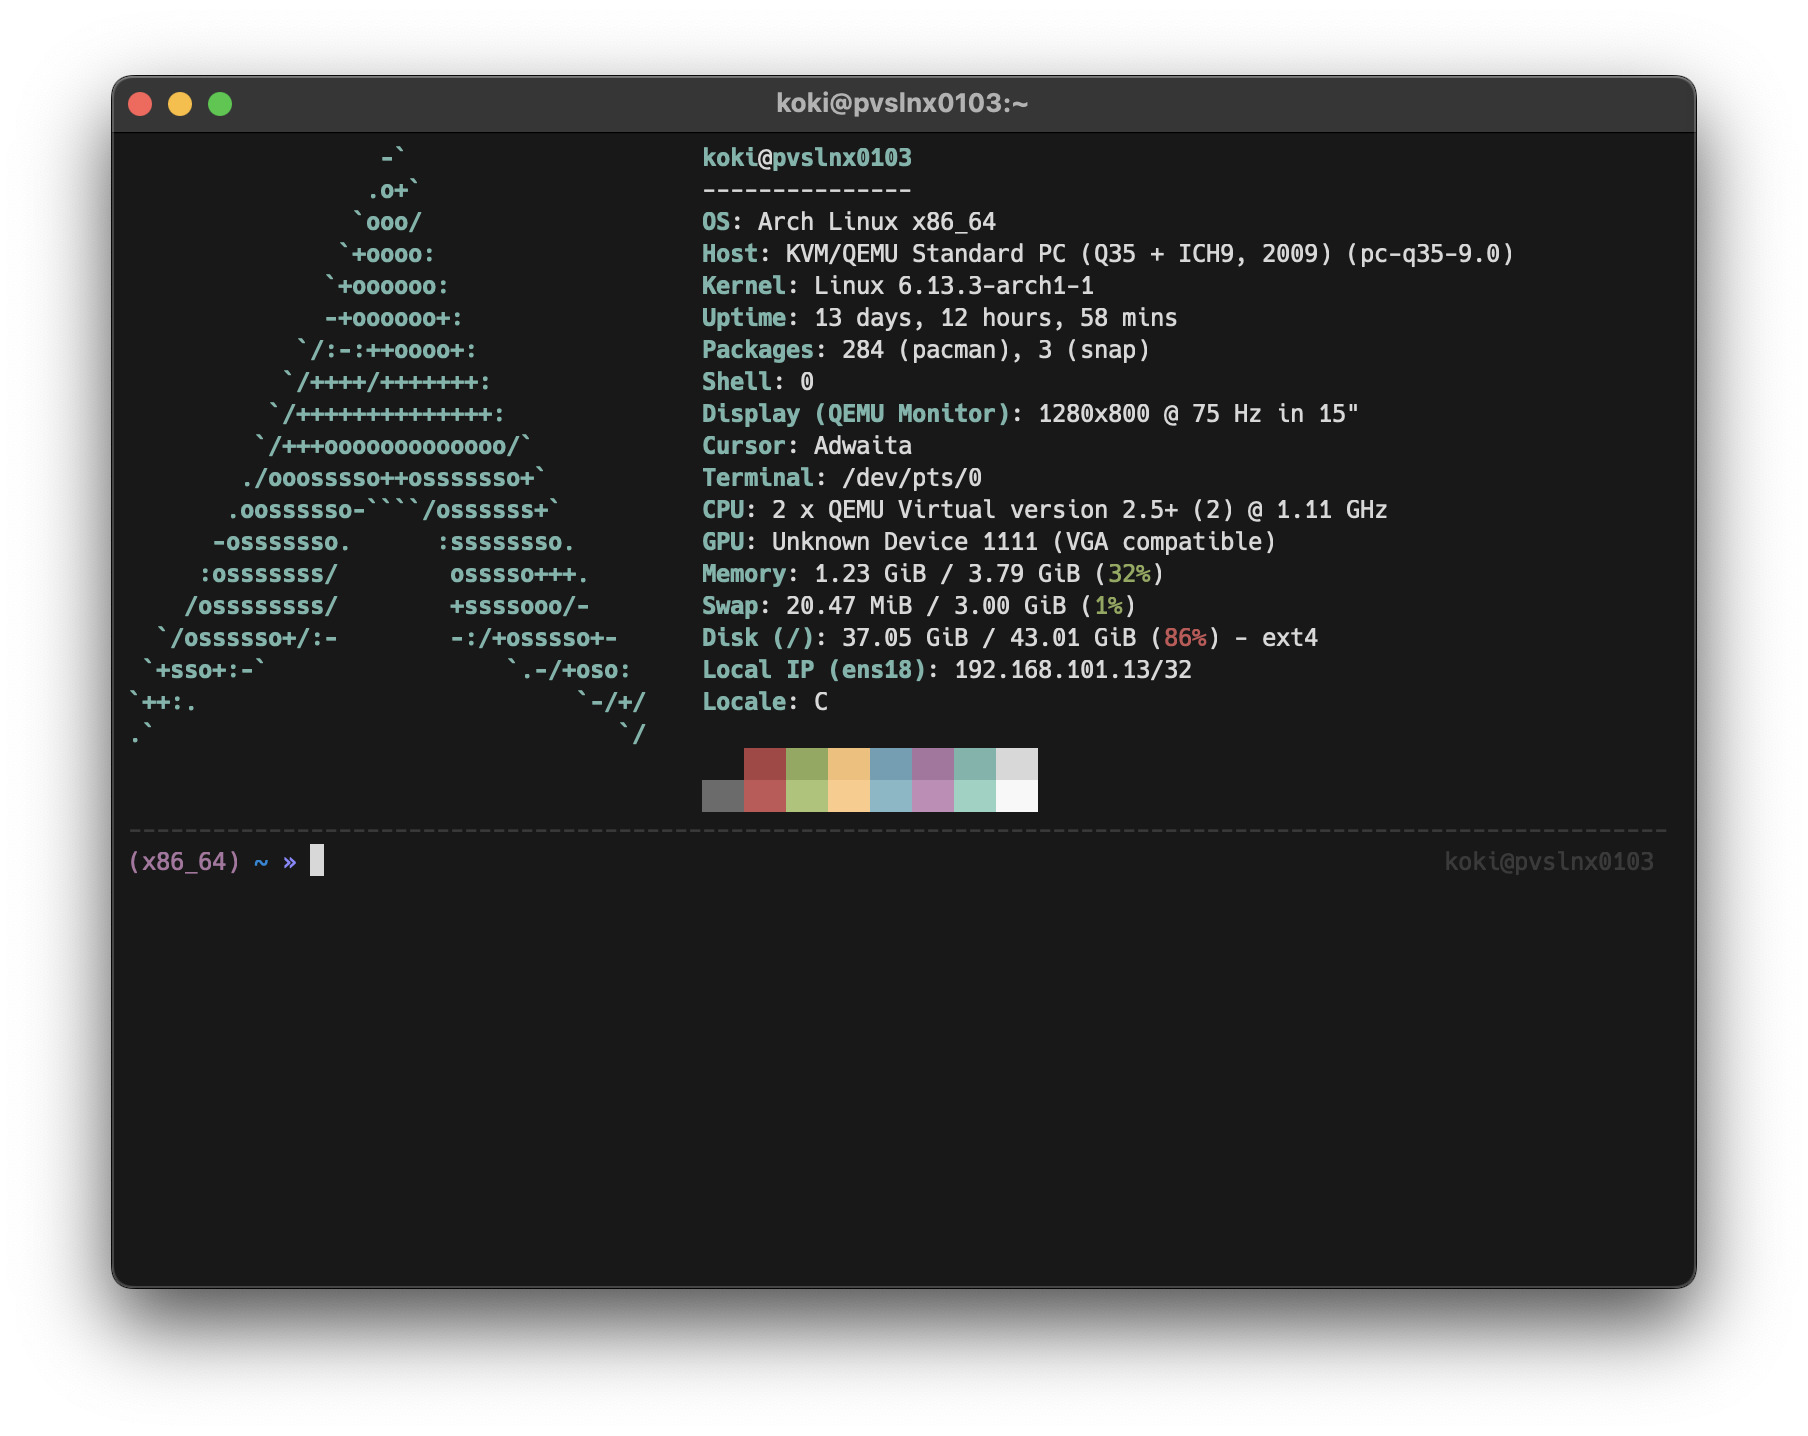Click the dark gray swatch in the palette
This screenshot has height=1436, width=1808.
722,795
